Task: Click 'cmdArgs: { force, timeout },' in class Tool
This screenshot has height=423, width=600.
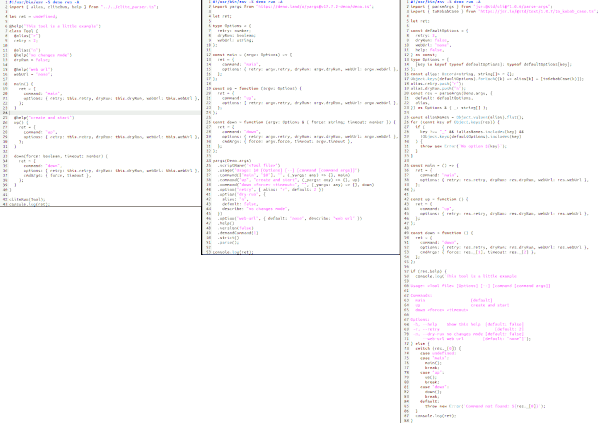Action: click(x=57, y=175)
